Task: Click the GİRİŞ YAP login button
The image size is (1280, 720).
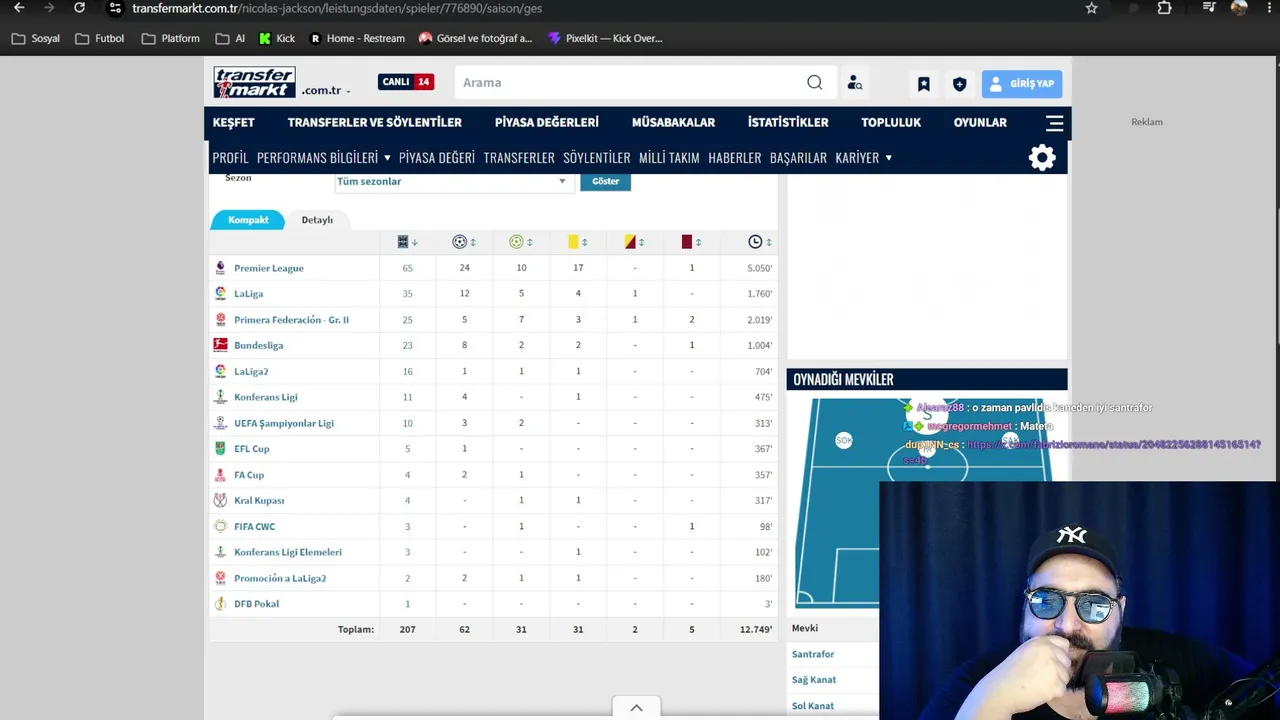Action: click(x=1022, y=84)
